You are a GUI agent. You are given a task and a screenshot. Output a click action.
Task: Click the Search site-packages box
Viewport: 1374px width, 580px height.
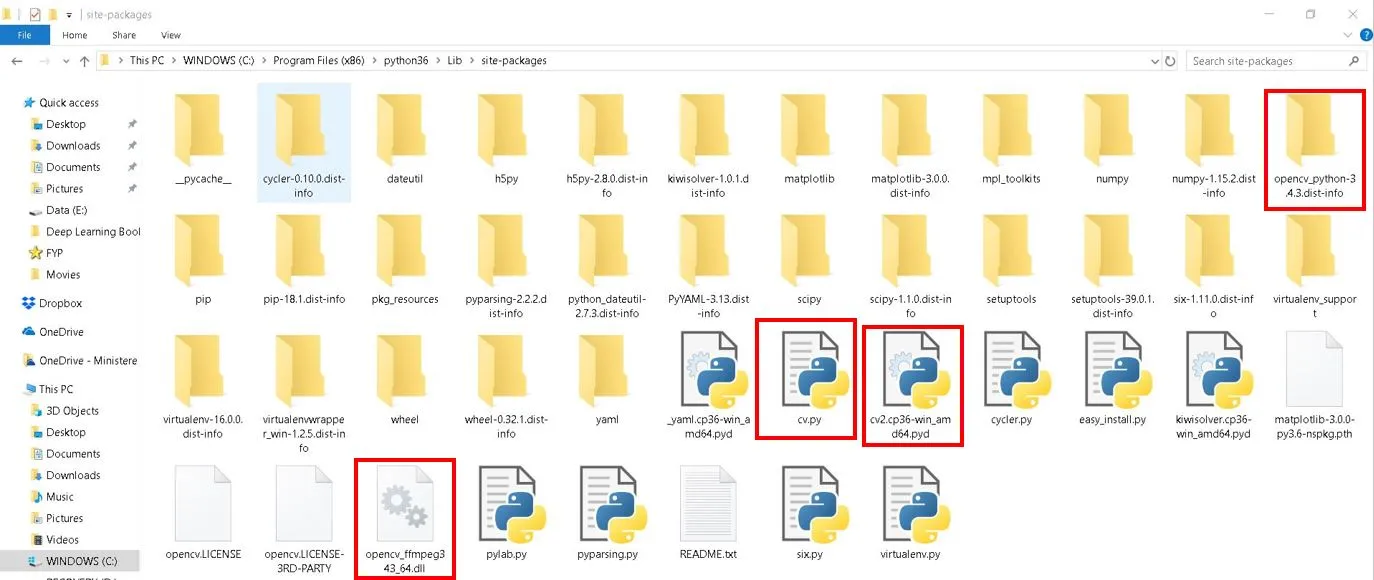[1276, 61]
